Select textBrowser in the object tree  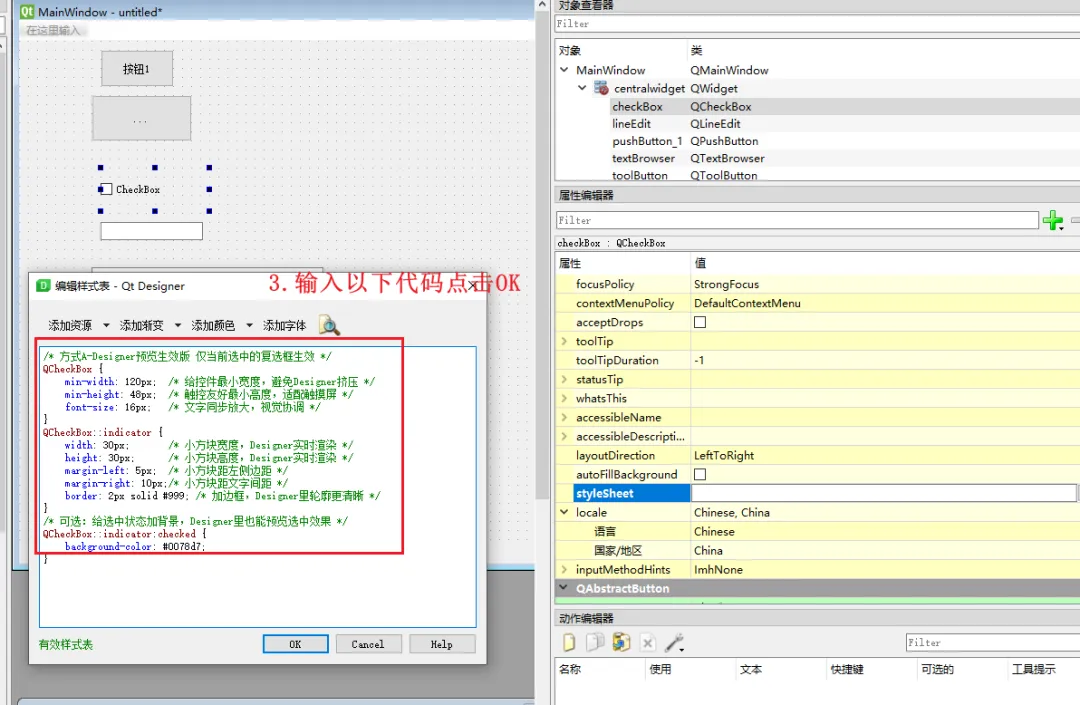[643, 158]
